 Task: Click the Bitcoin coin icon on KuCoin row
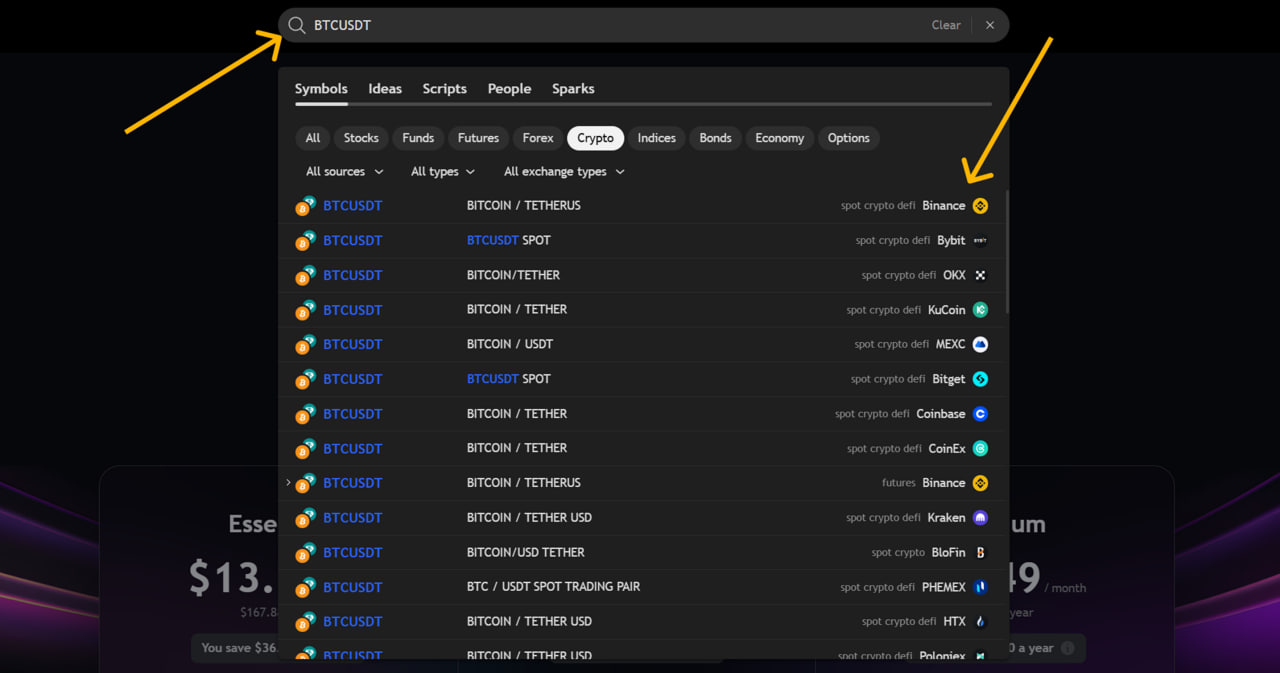click(x=305, y=310)
